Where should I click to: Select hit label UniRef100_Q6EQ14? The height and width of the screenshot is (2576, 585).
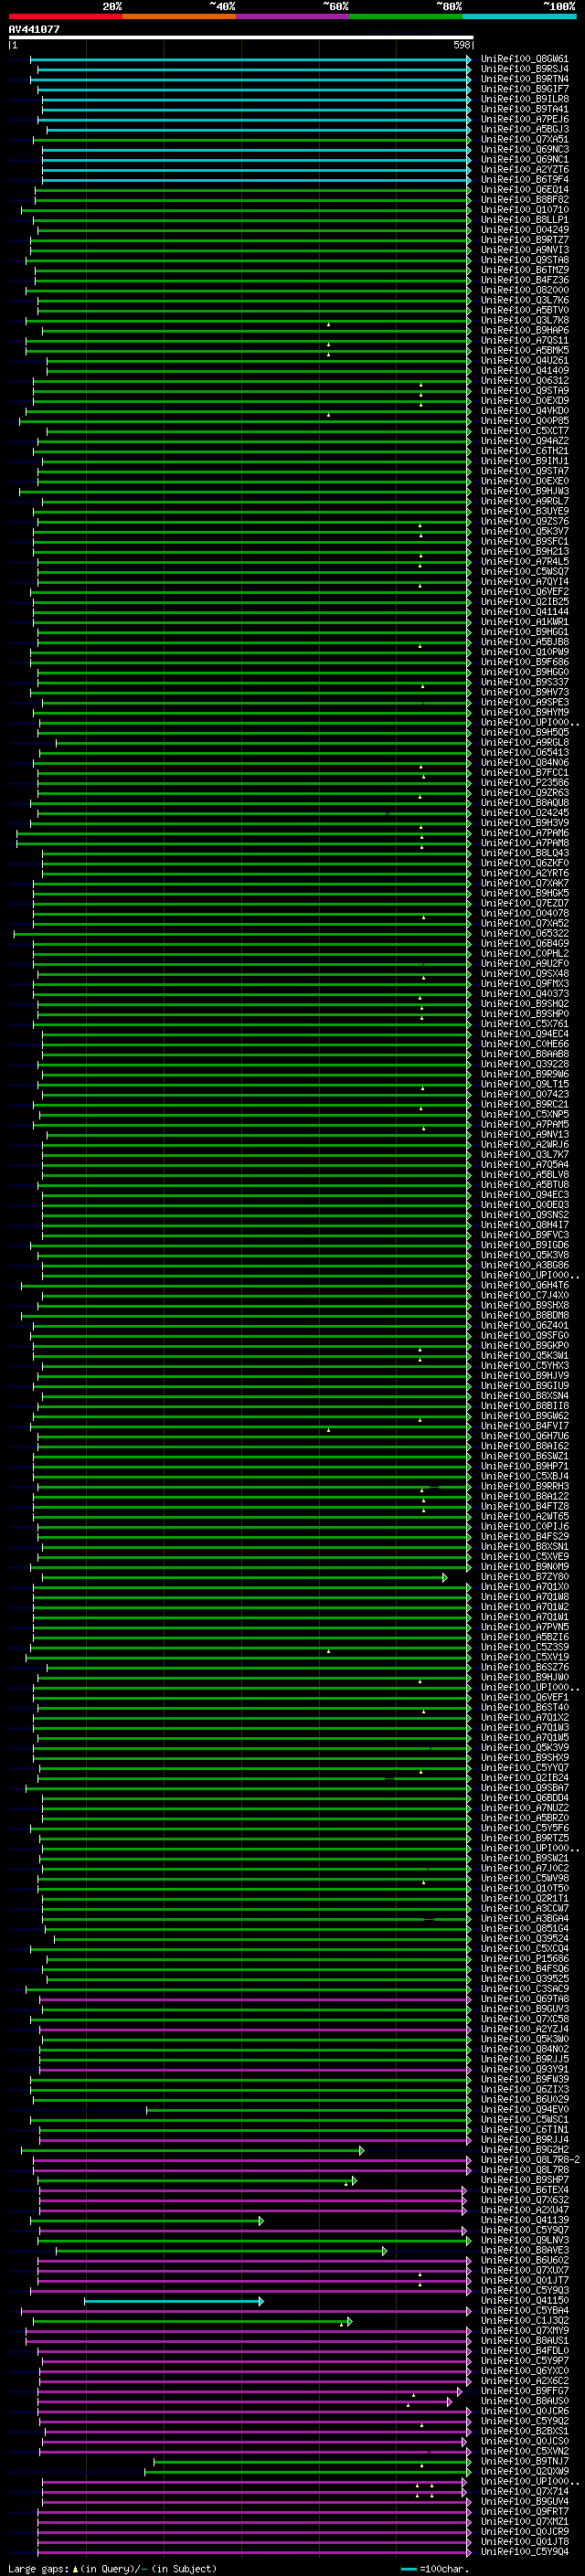pyautogui.click(x=525, y=189)
